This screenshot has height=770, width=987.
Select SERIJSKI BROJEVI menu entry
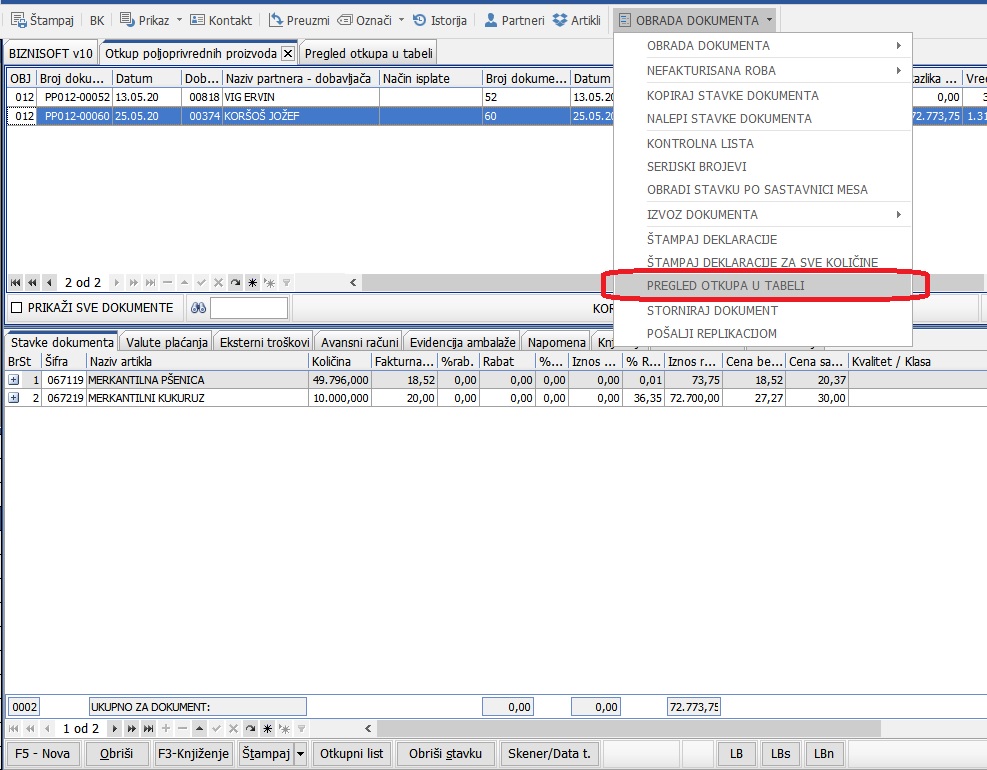coord(763,167)
